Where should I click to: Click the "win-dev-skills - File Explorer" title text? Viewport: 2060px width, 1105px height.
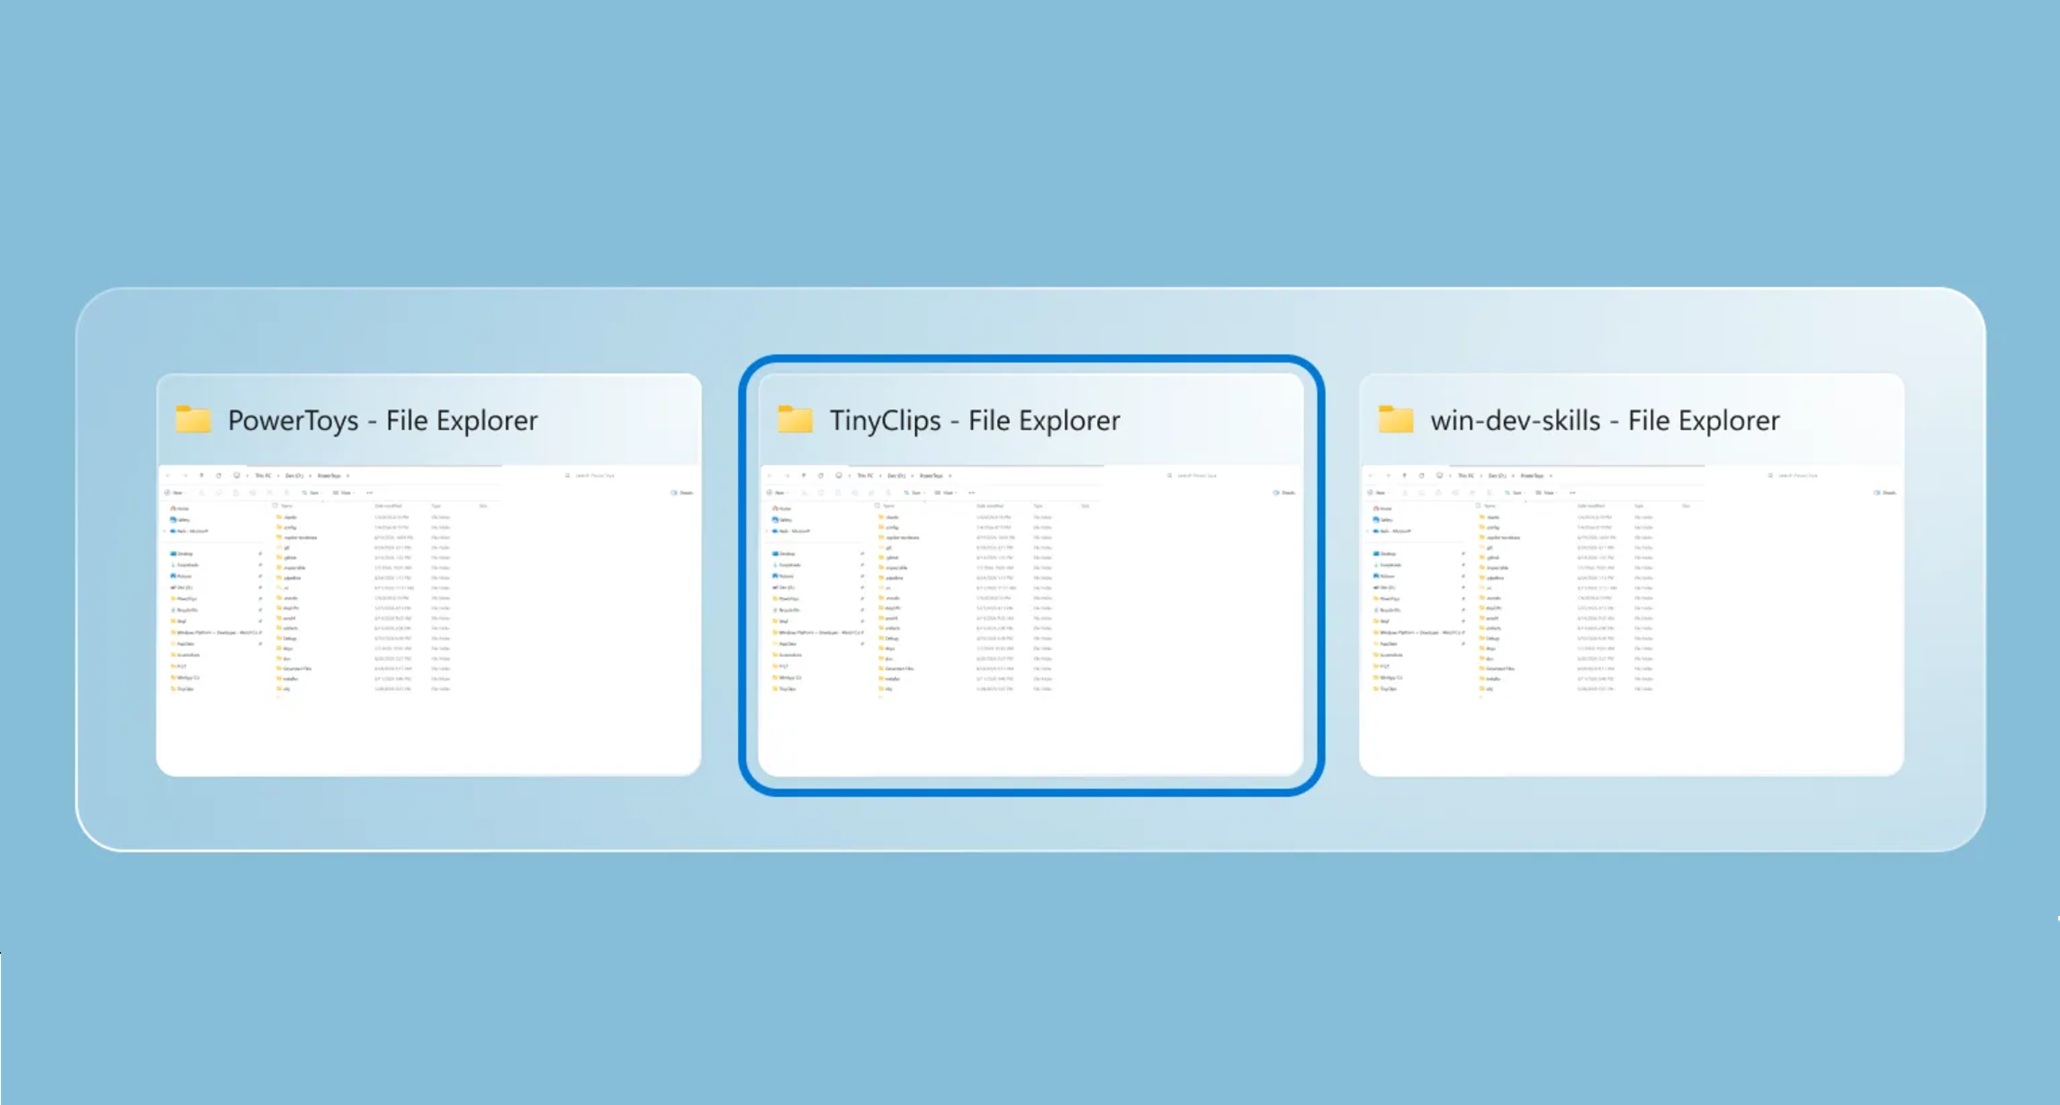click(1605, 420)
